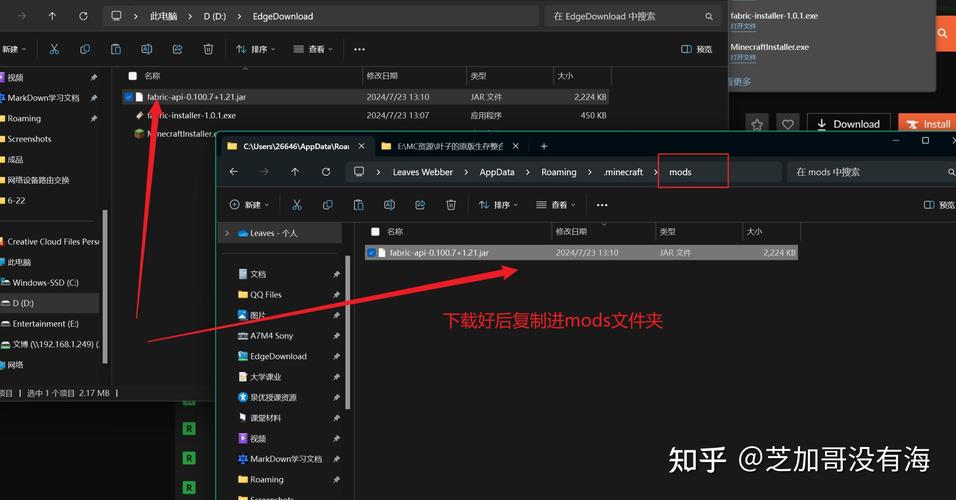Open more options ellipsis in EdgeDownload window
956x500 pixels.
(359, 49)
